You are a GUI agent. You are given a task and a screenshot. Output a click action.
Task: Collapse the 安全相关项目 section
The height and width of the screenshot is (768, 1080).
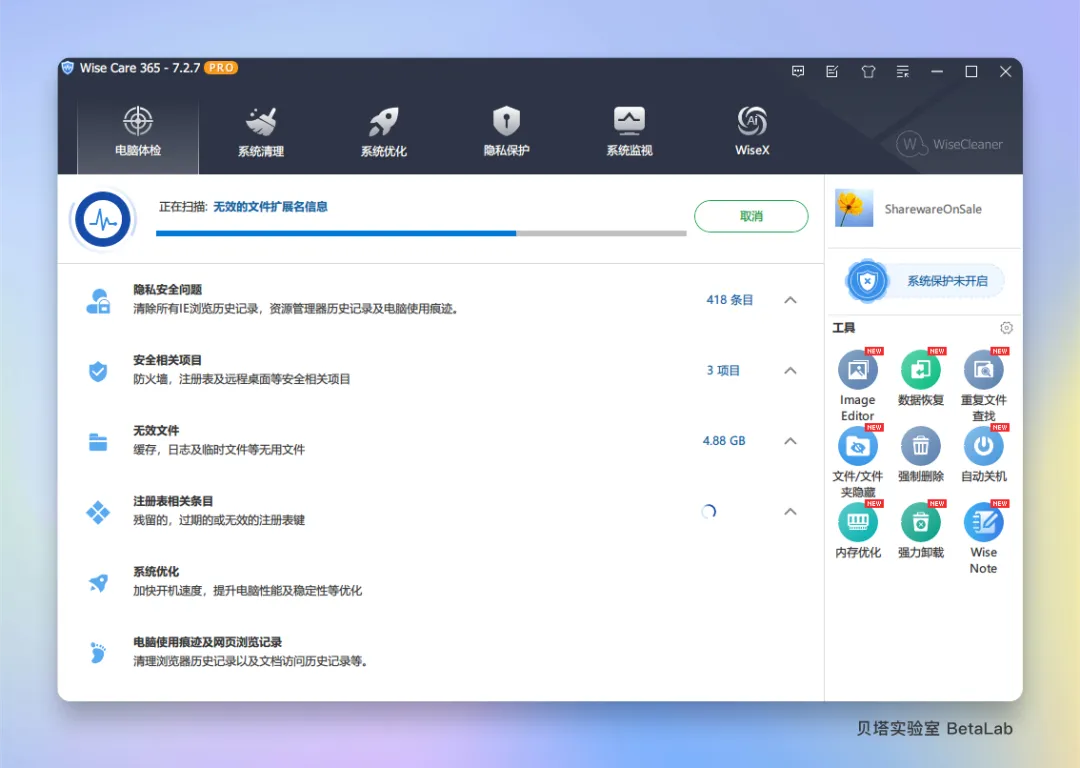point(791,371)
